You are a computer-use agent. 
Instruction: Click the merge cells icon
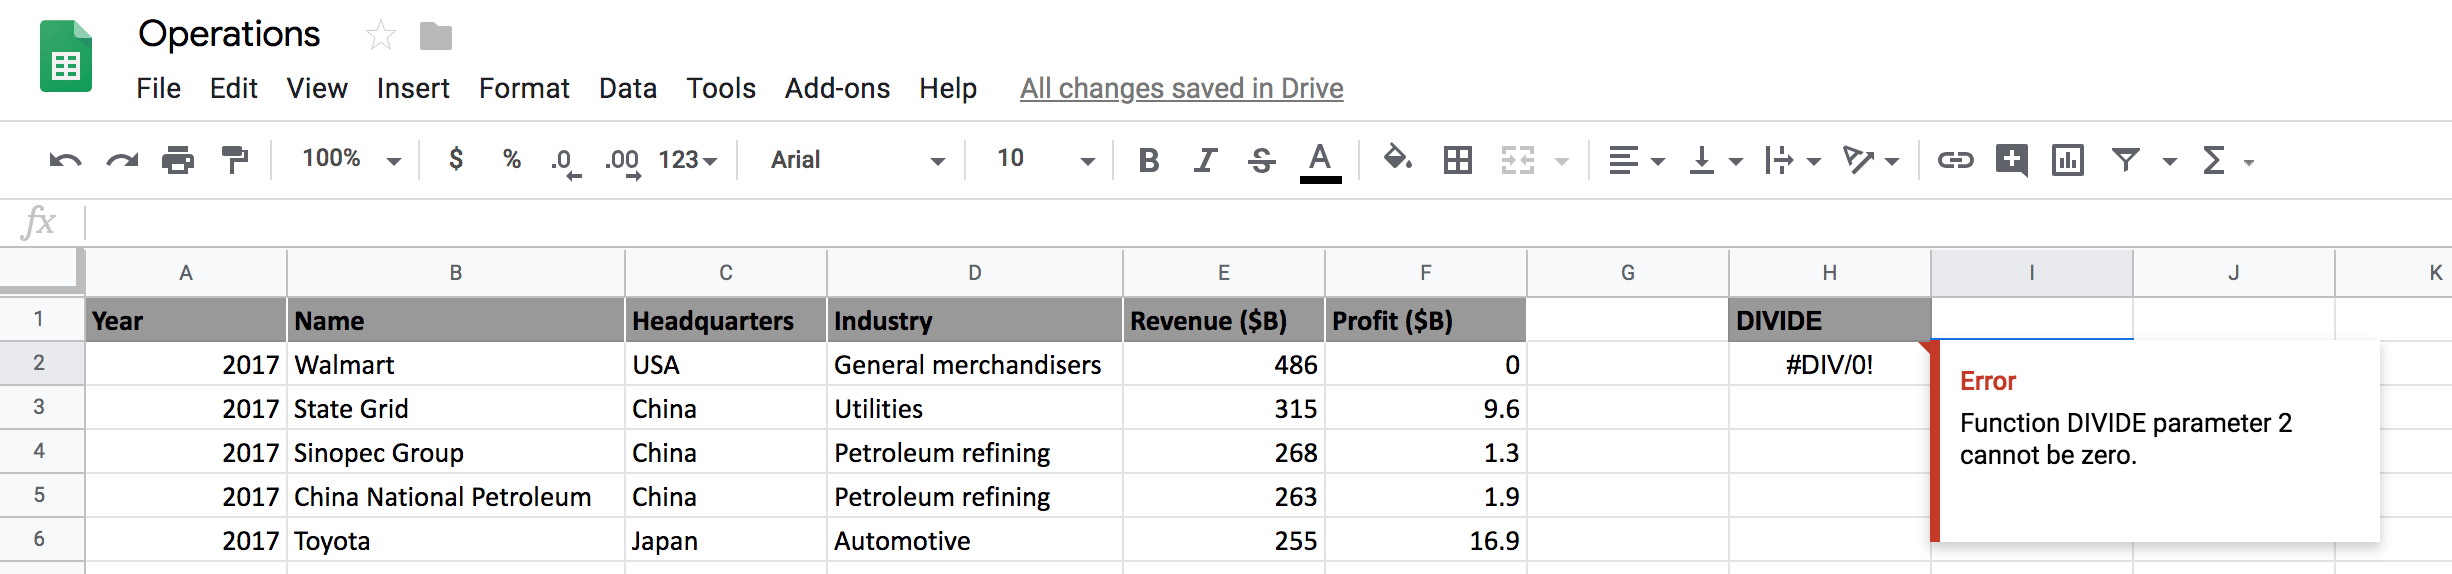(x=1517, y=160)
